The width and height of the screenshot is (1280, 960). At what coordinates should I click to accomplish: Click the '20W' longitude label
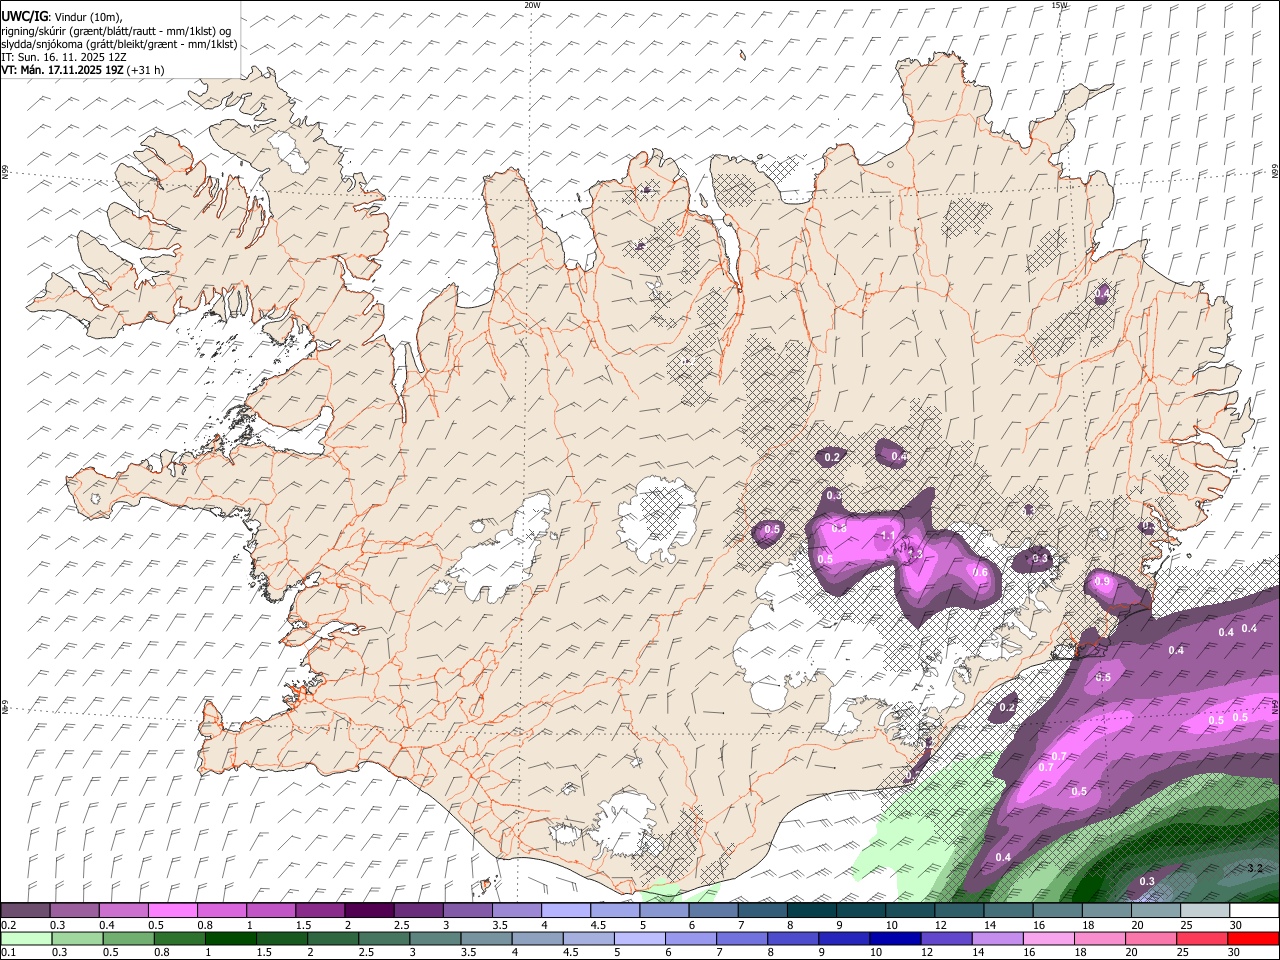pyautogui.click(x=532, y=5)
